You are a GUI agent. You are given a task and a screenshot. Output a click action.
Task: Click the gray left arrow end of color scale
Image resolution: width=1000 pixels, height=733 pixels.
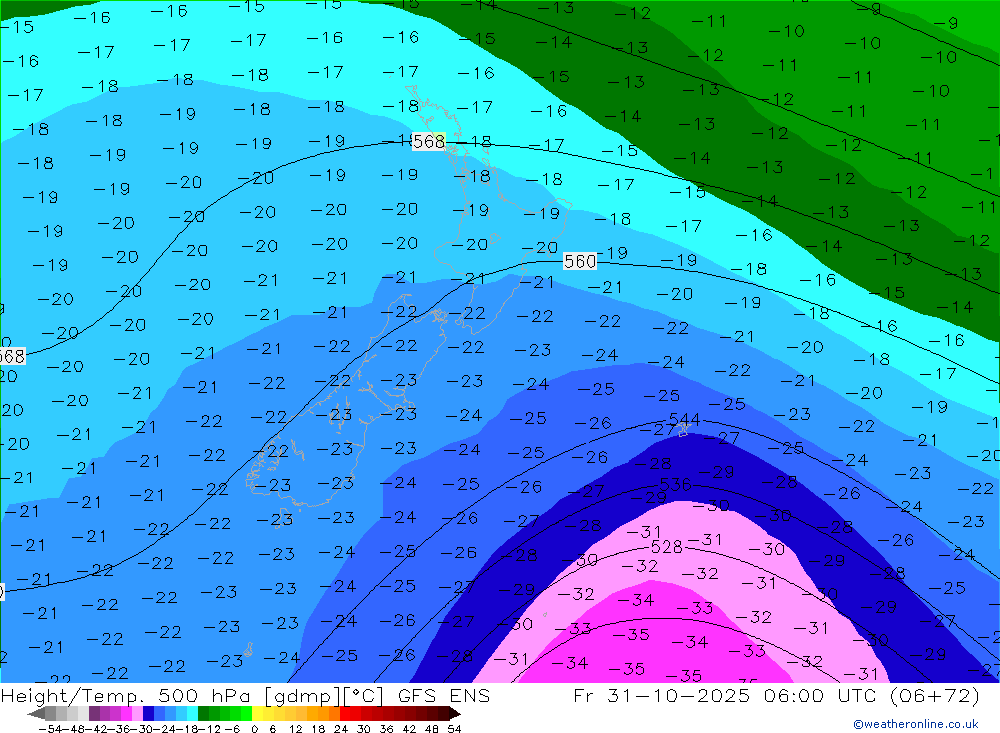click(x=36, y=713)
